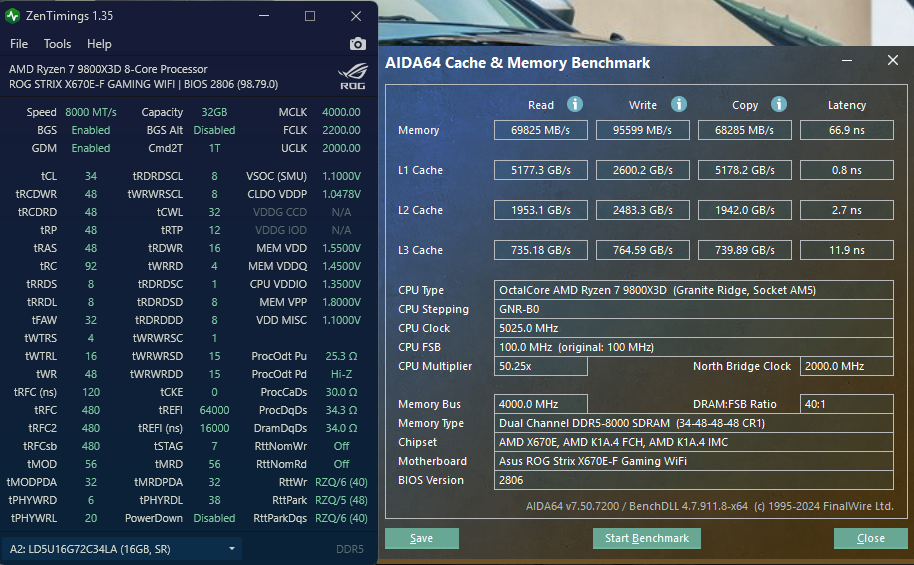914x565 pixels.
Task: Minimize the ZenTimings window
Action: [x=263, y=16]
